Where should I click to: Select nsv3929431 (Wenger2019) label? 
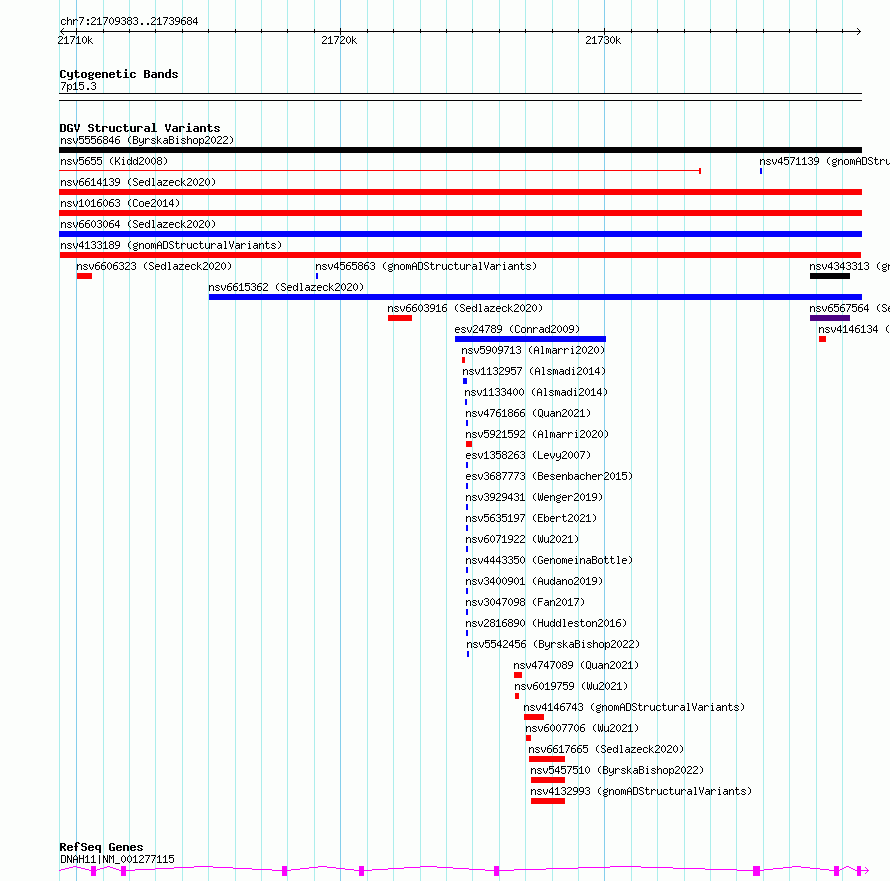pos(534,497)
